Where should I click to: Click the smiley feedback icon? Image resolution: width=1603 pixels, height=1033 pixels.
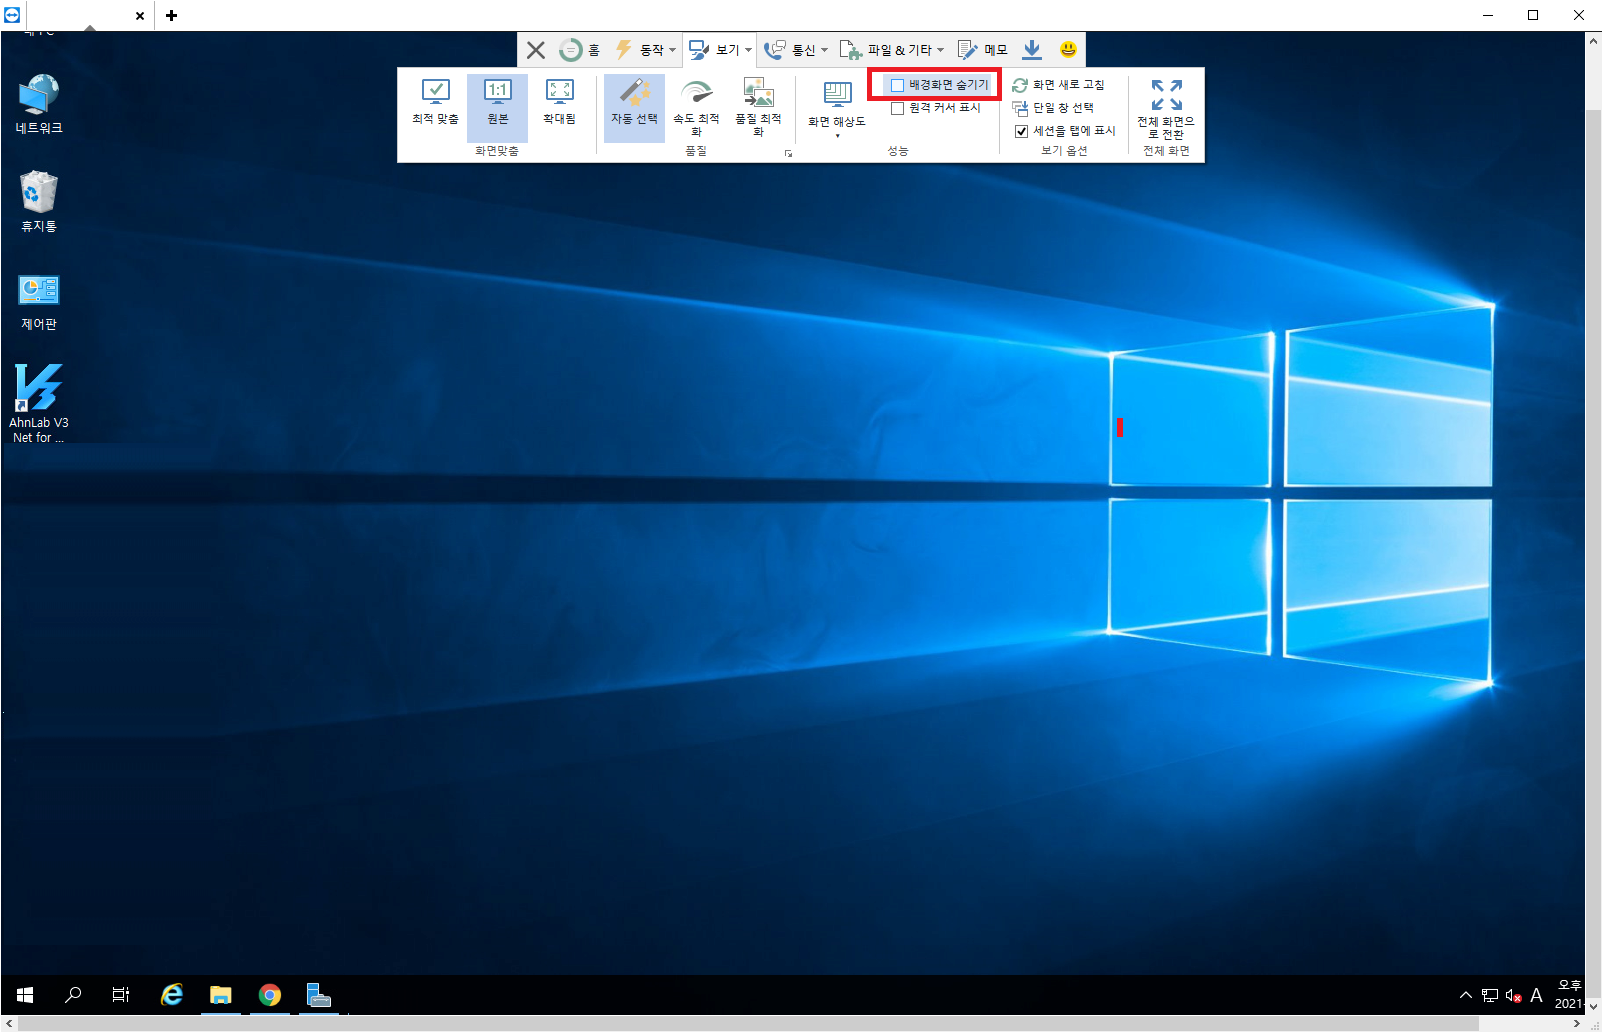pos(1068,49)
